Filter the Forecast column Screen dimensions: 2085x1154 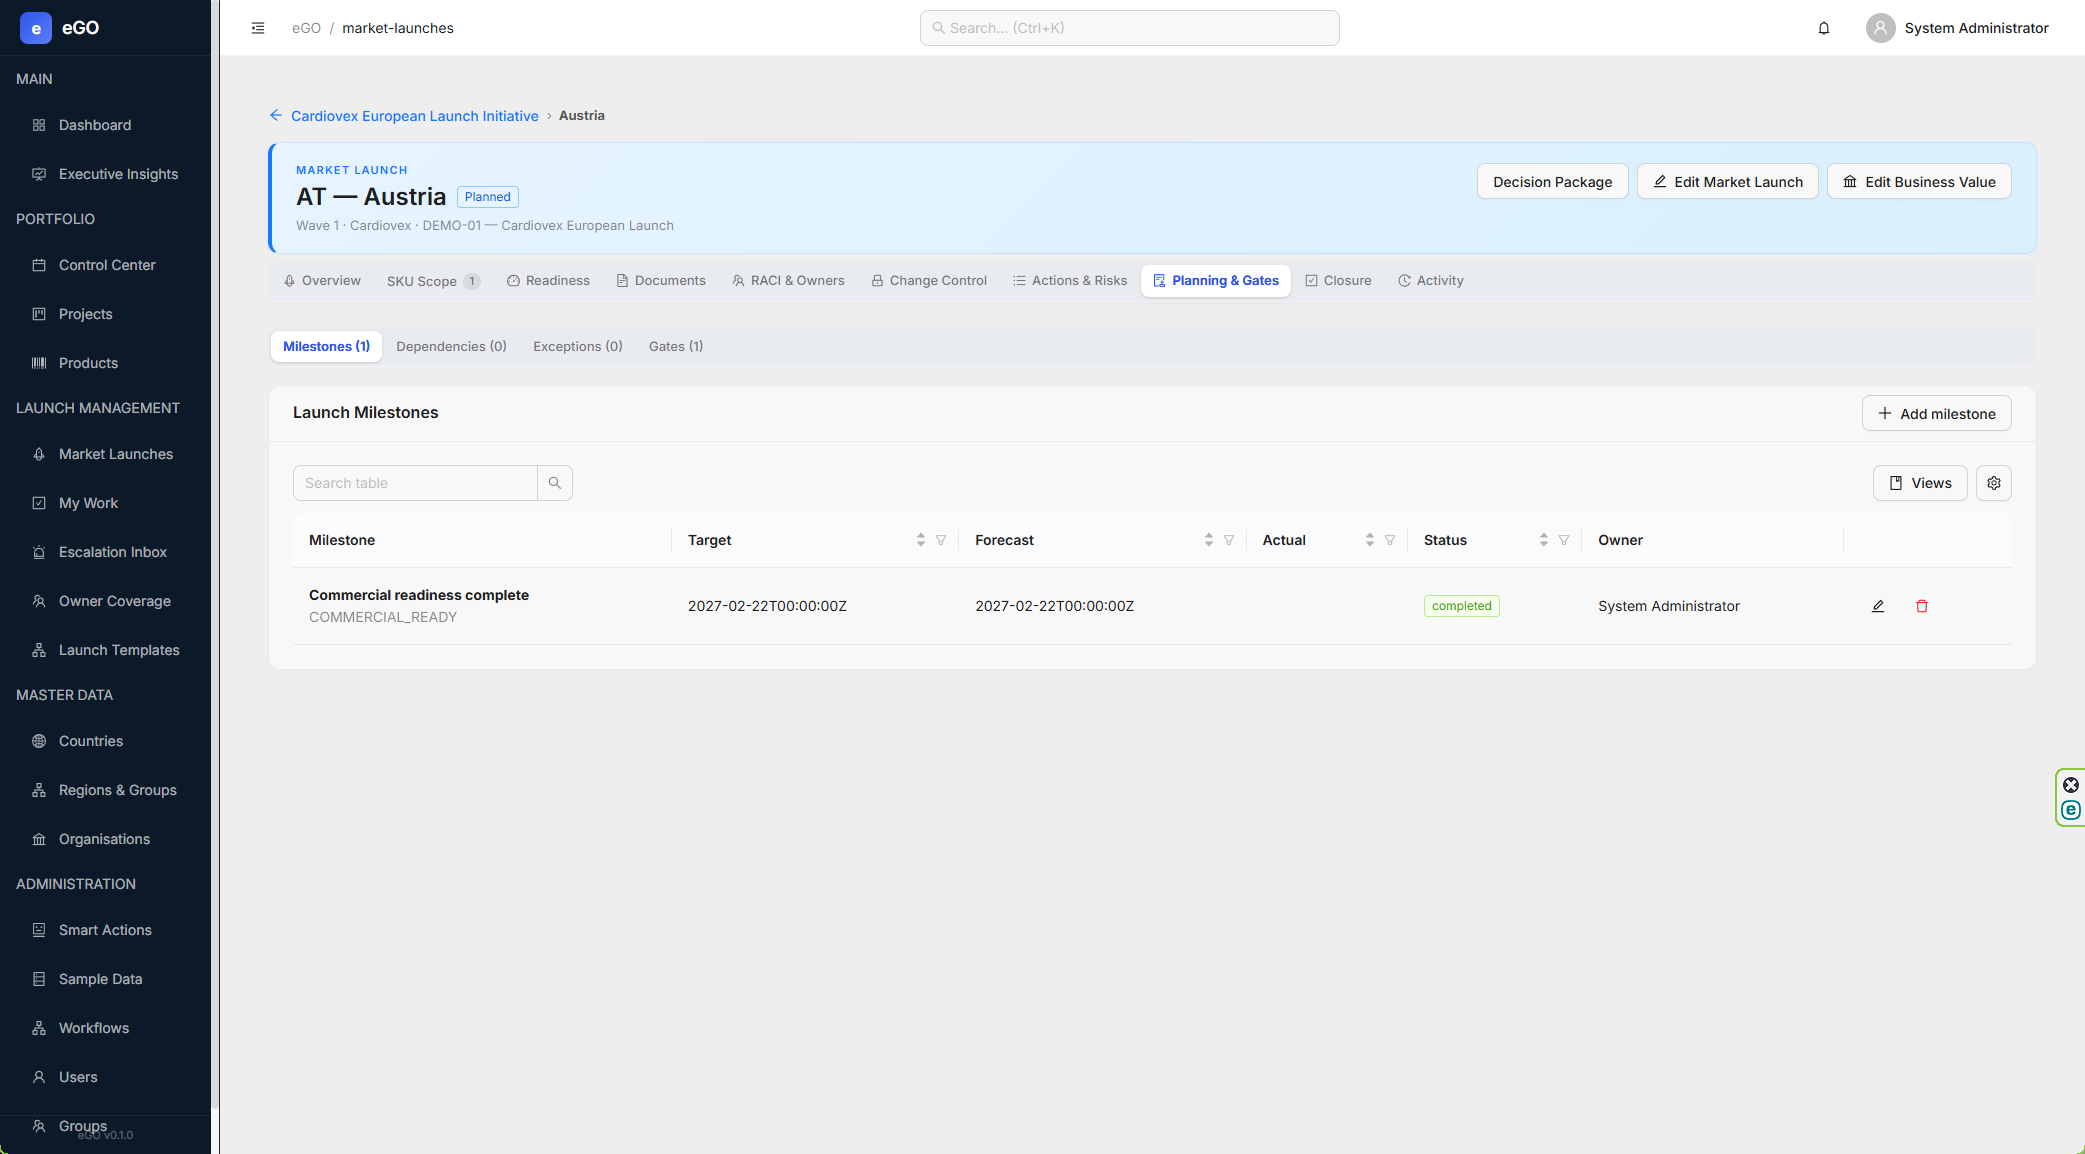coord(1229,540)
